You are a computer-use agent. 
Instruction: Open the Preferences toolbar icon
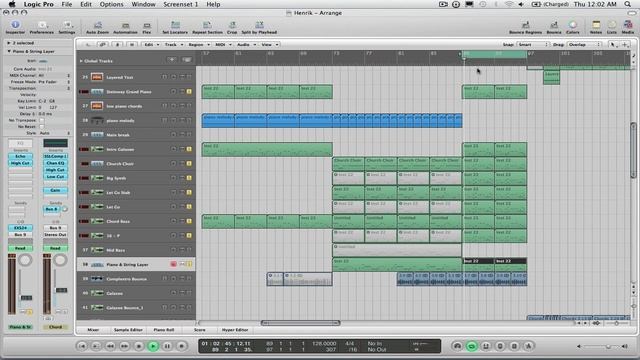coord(42,25)
